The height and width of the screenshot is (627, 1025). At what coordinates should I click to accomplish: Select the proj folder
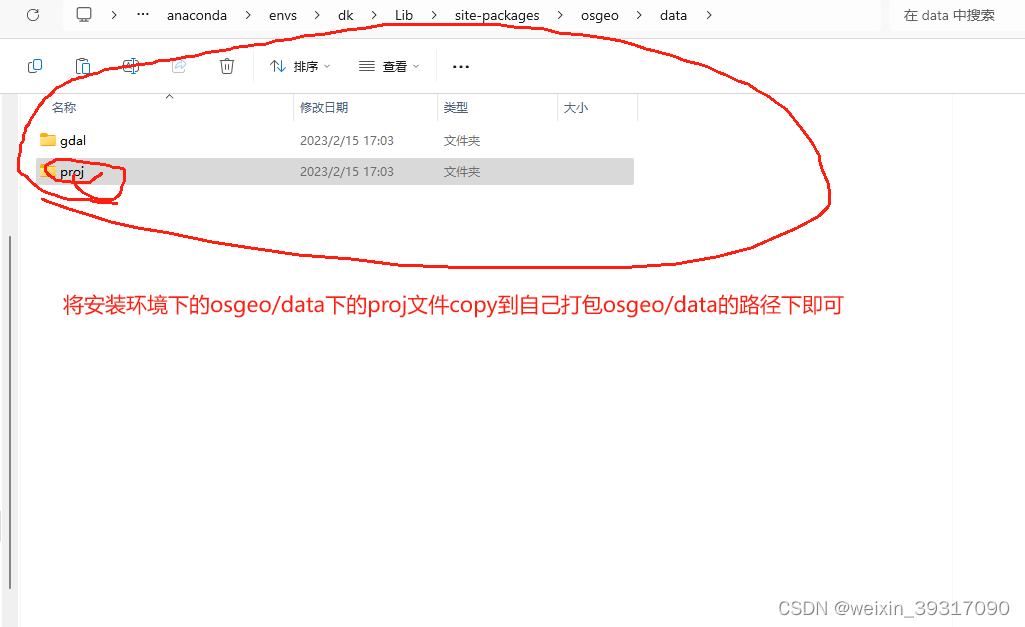coord(72,171)
